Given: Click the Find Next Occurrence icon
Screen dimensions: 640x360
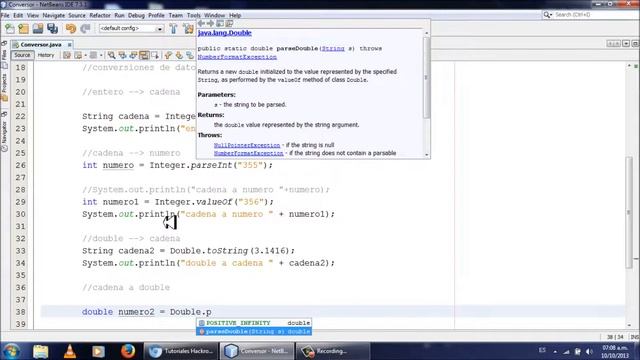Looking at the screenshot, I should (x=133, y=55).
